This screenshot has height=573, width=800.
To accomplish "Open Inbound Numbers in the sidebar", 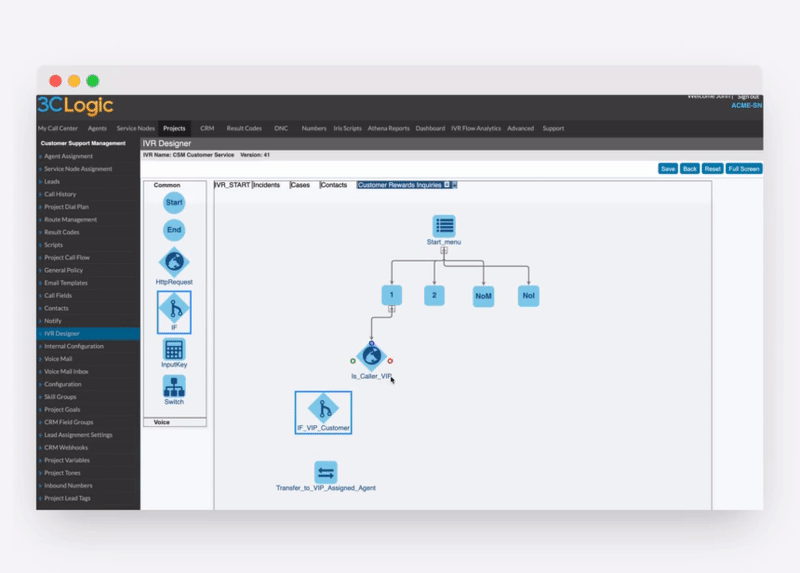I will 68,486.
